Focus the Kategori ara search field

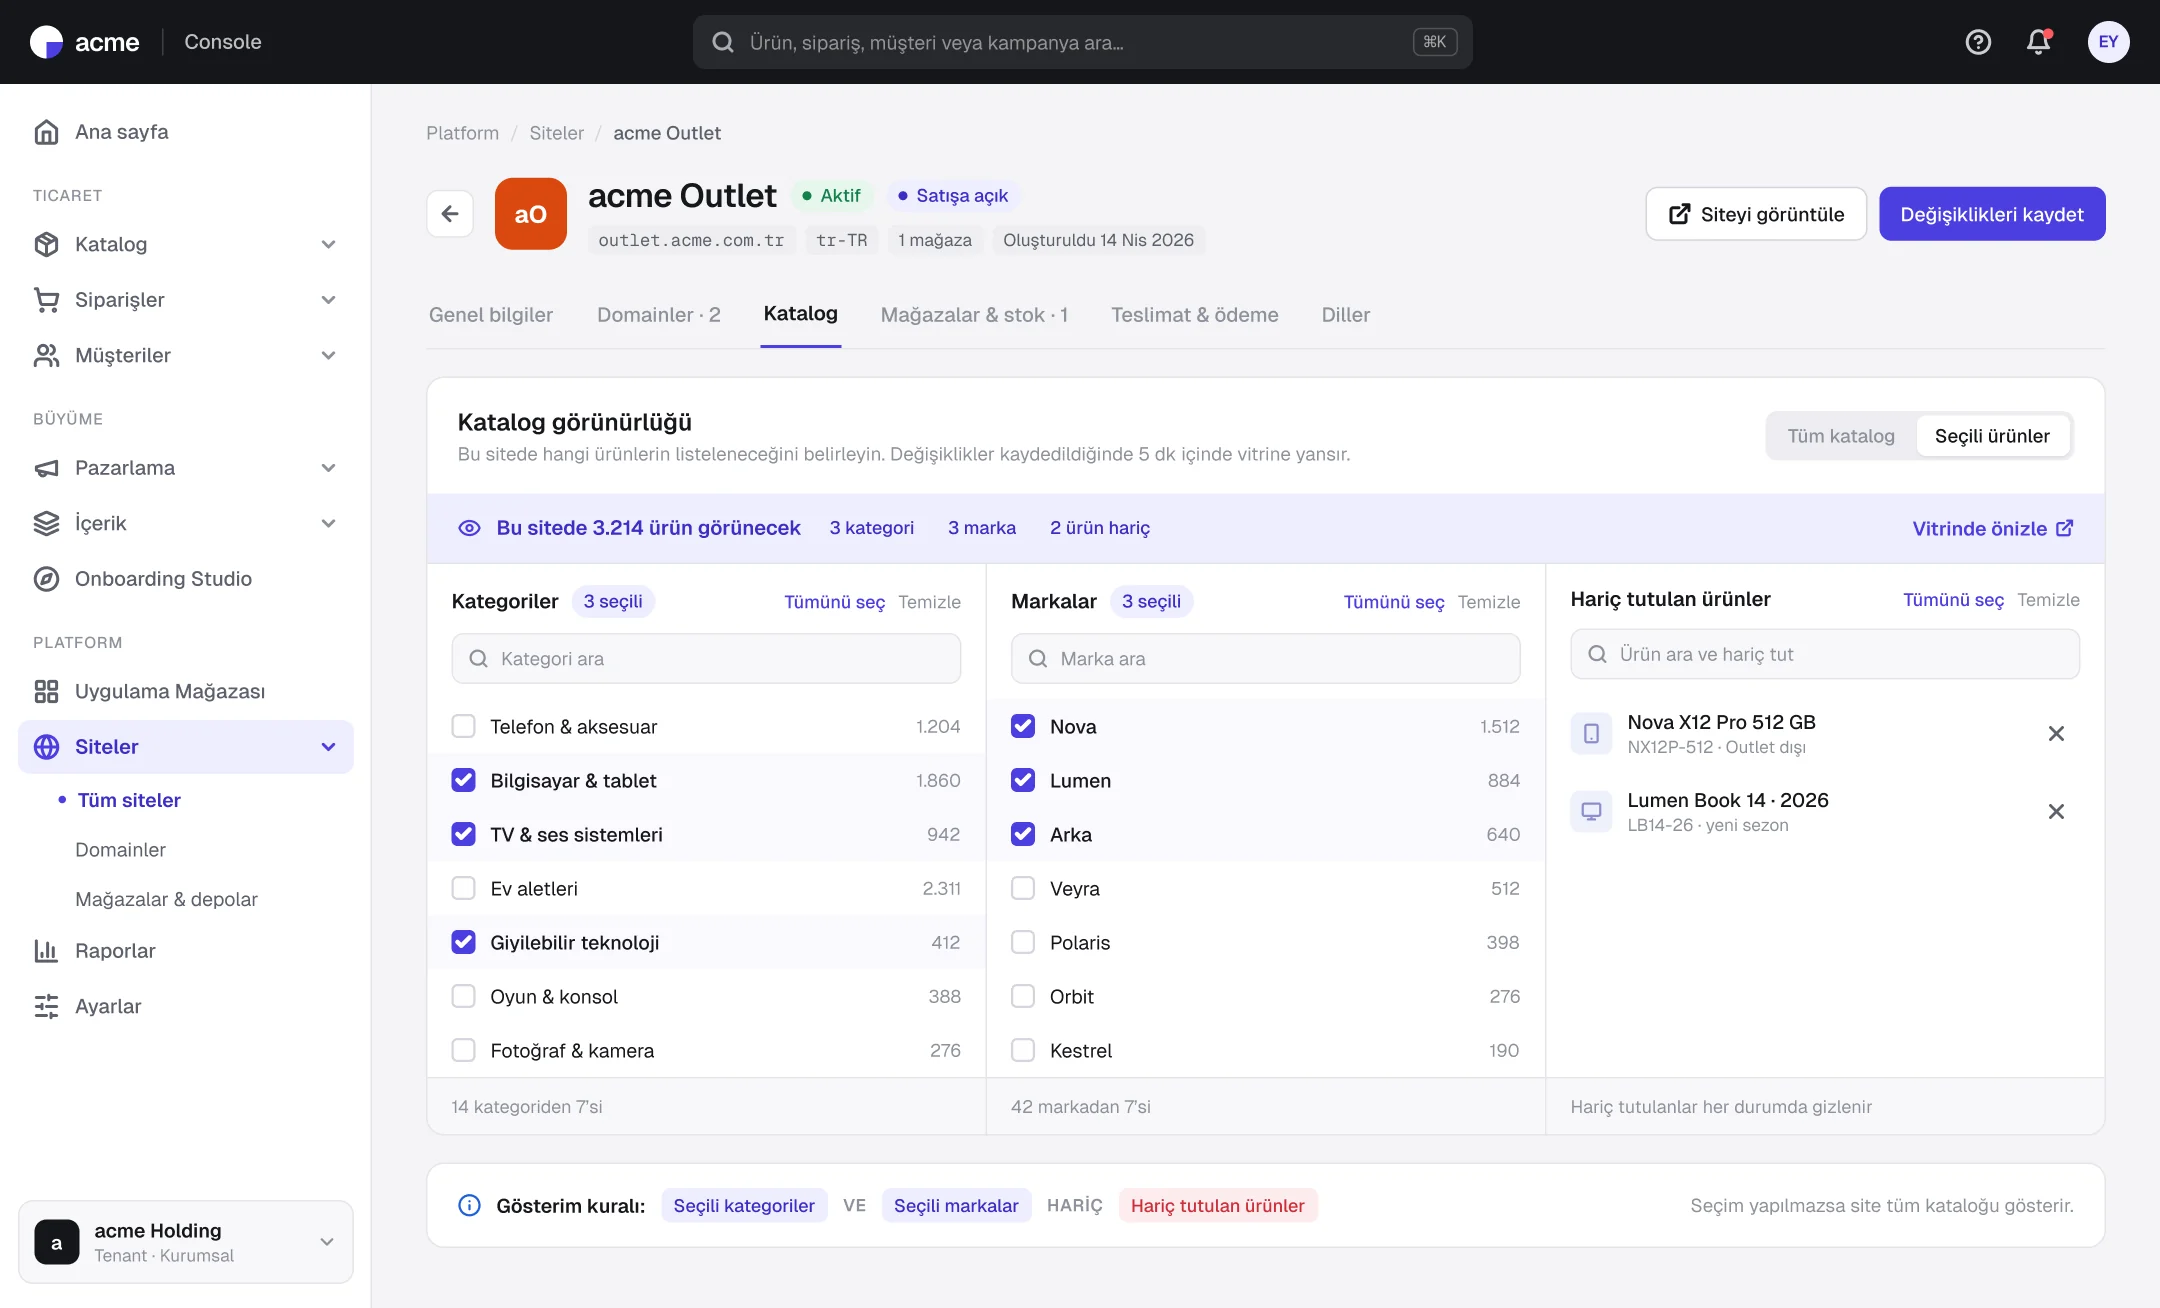pyautogui.click(x=706, y=658)
